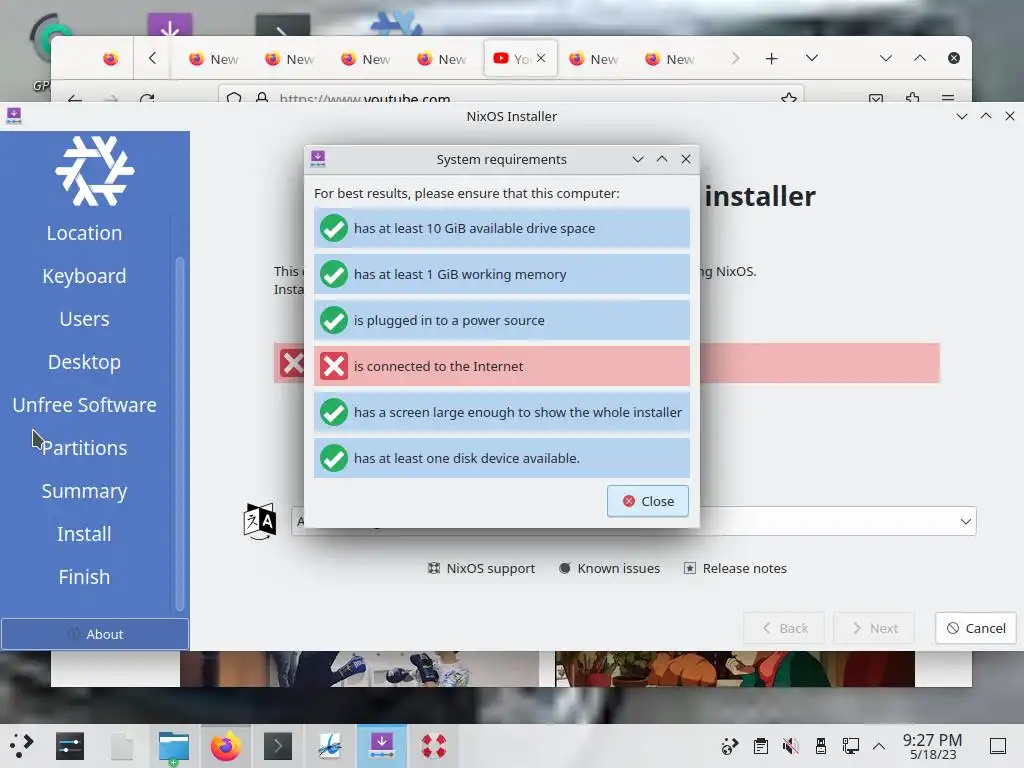Viewport: 1024px width, 768px height.
Task: Switch to Firefox from the taskbar
Action: 225,746
